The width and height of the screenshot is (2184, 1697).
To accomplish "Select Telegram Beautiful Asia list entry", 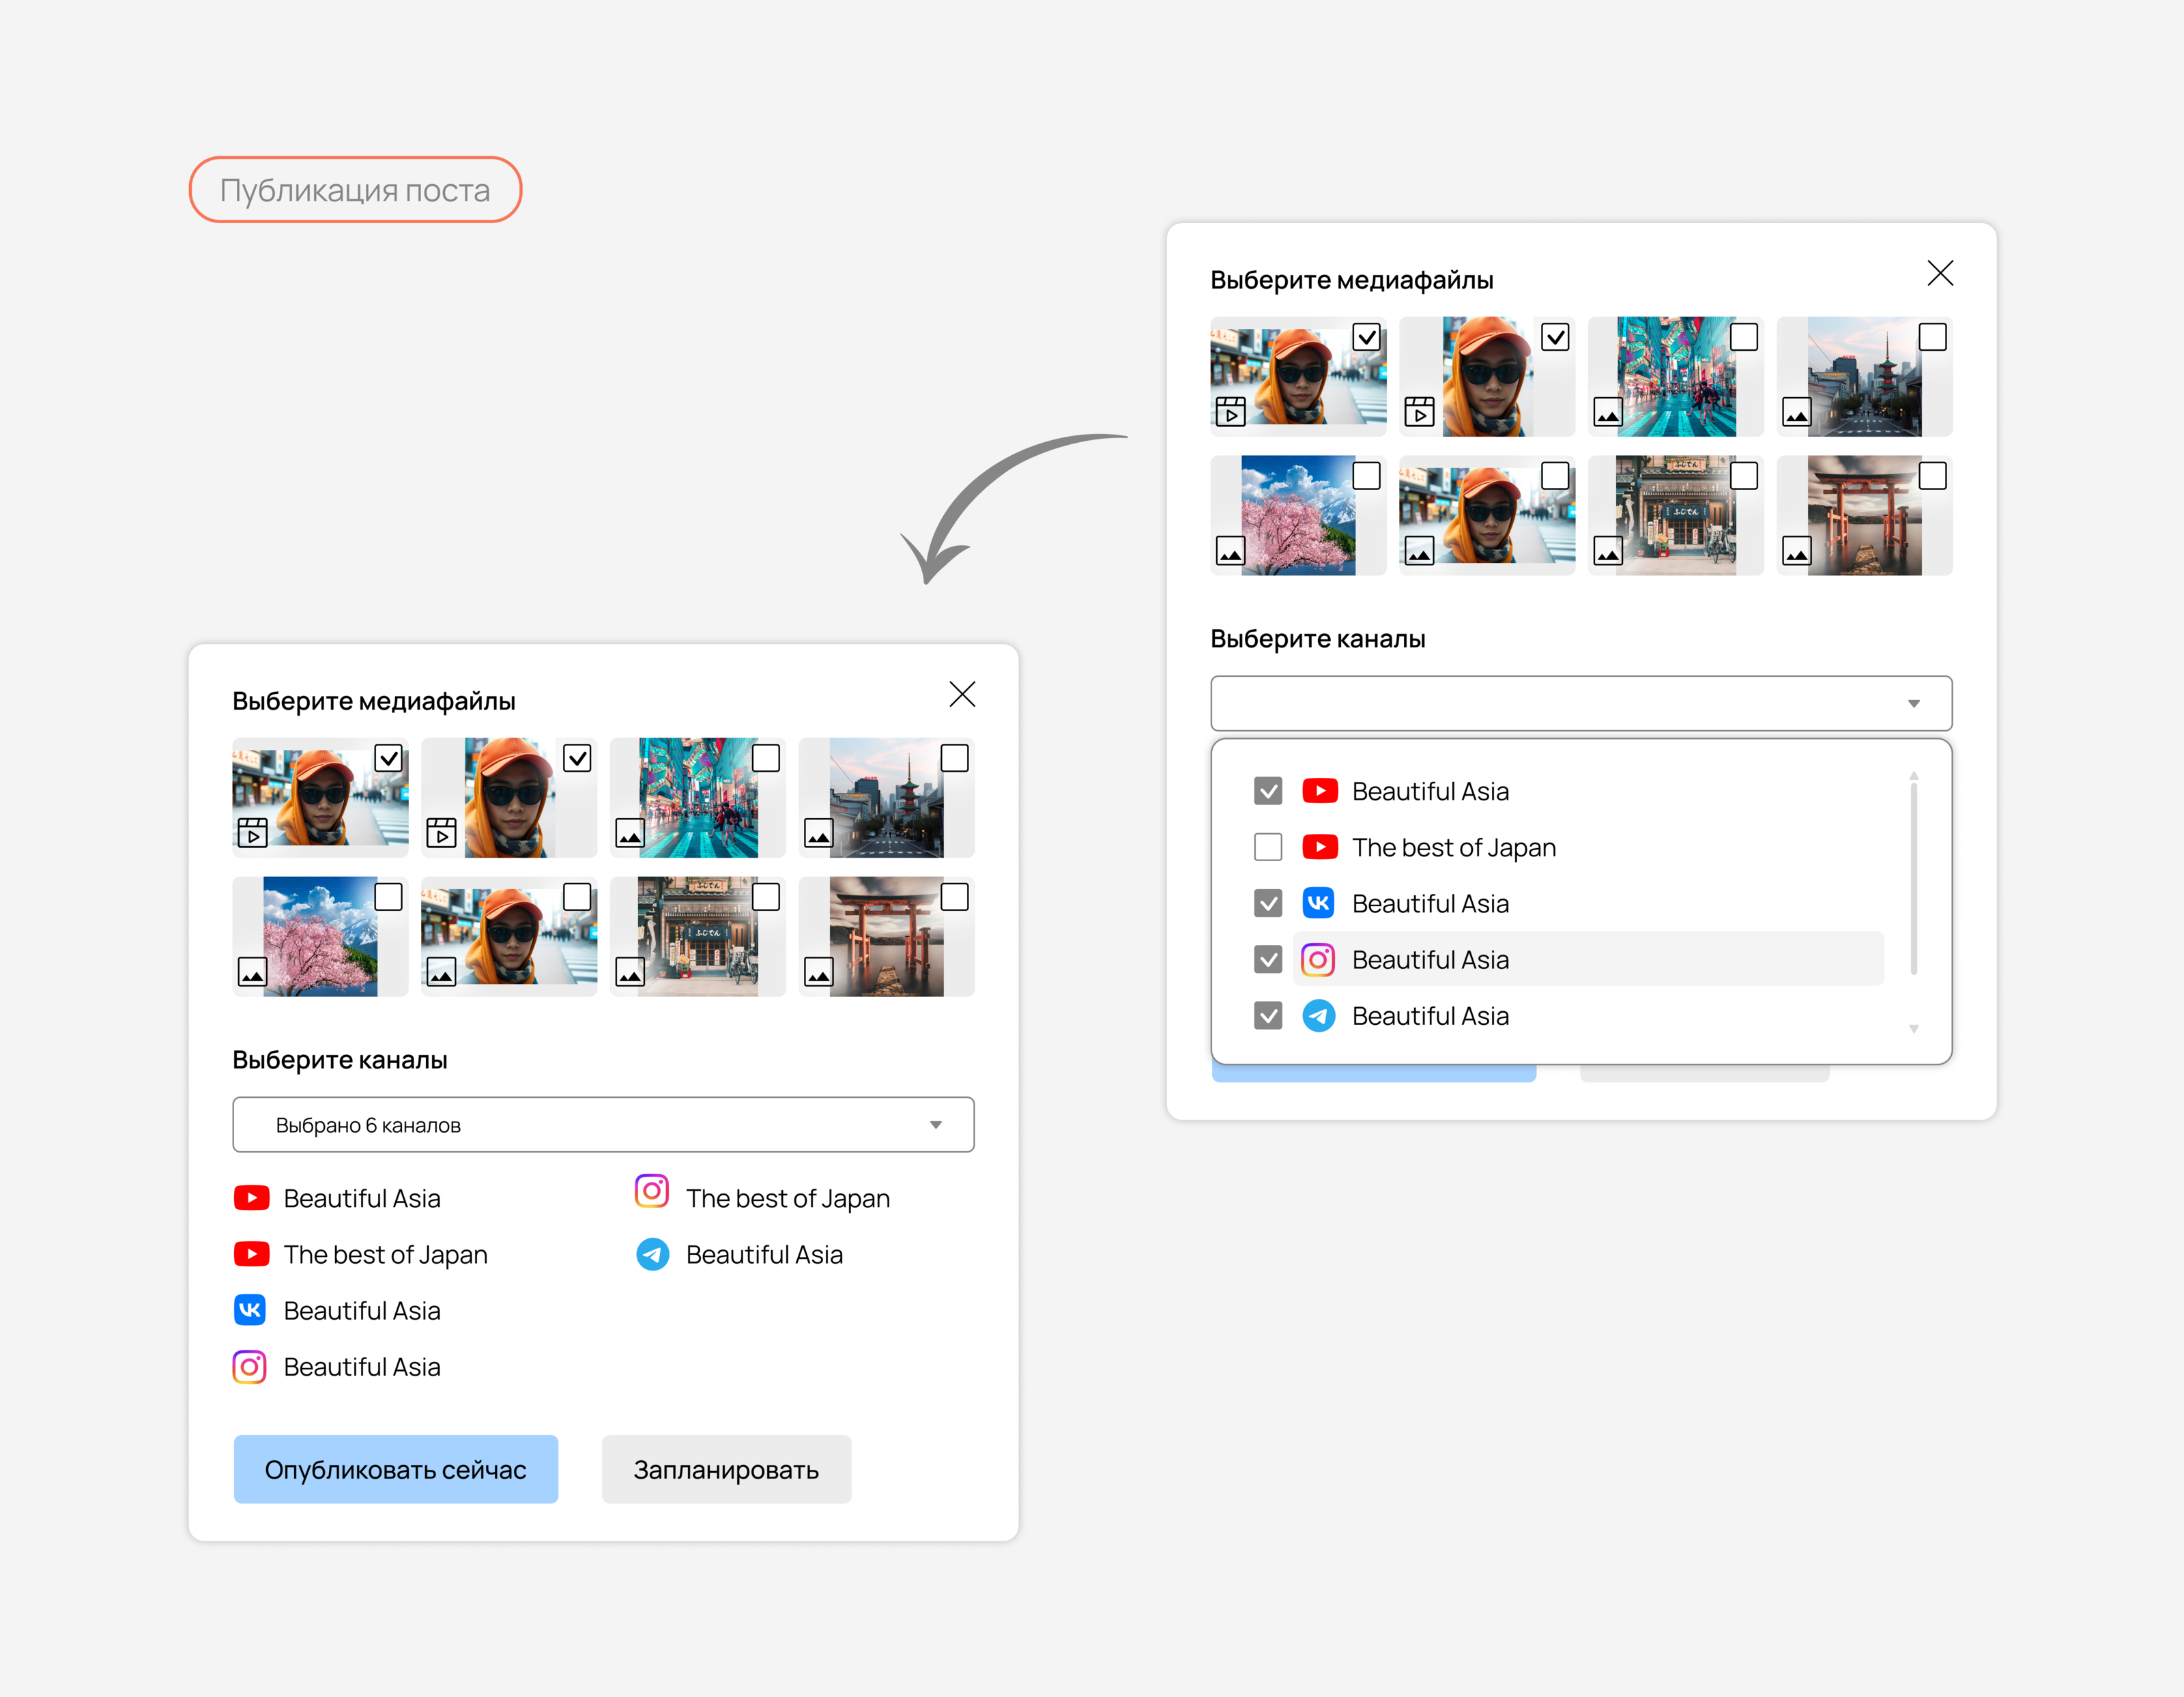I will 1430,1016.
